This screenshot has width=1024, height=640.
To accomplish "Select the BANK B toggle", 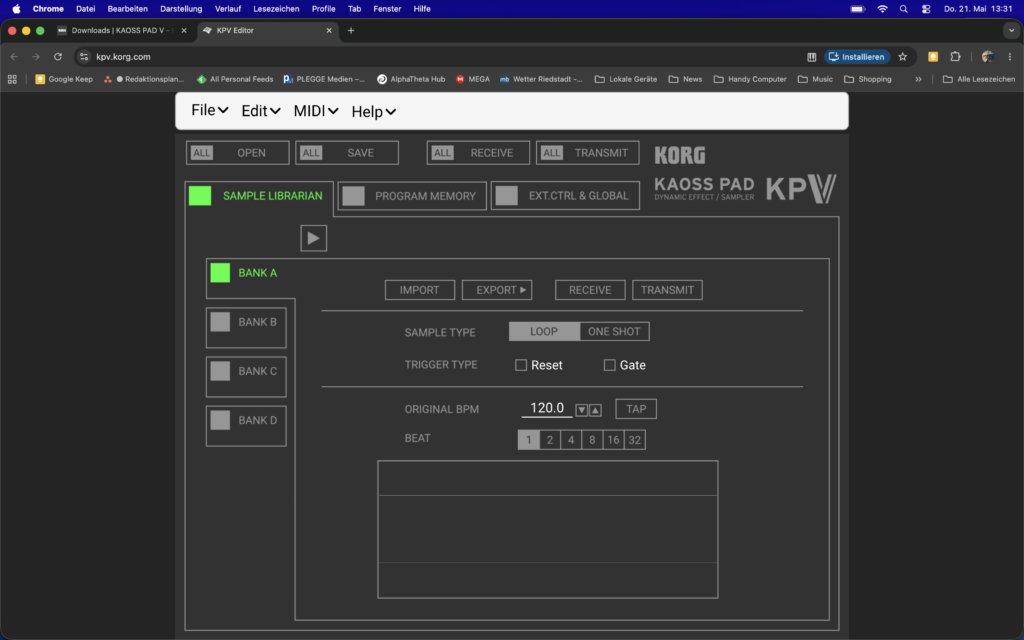I will click(220, 322).
